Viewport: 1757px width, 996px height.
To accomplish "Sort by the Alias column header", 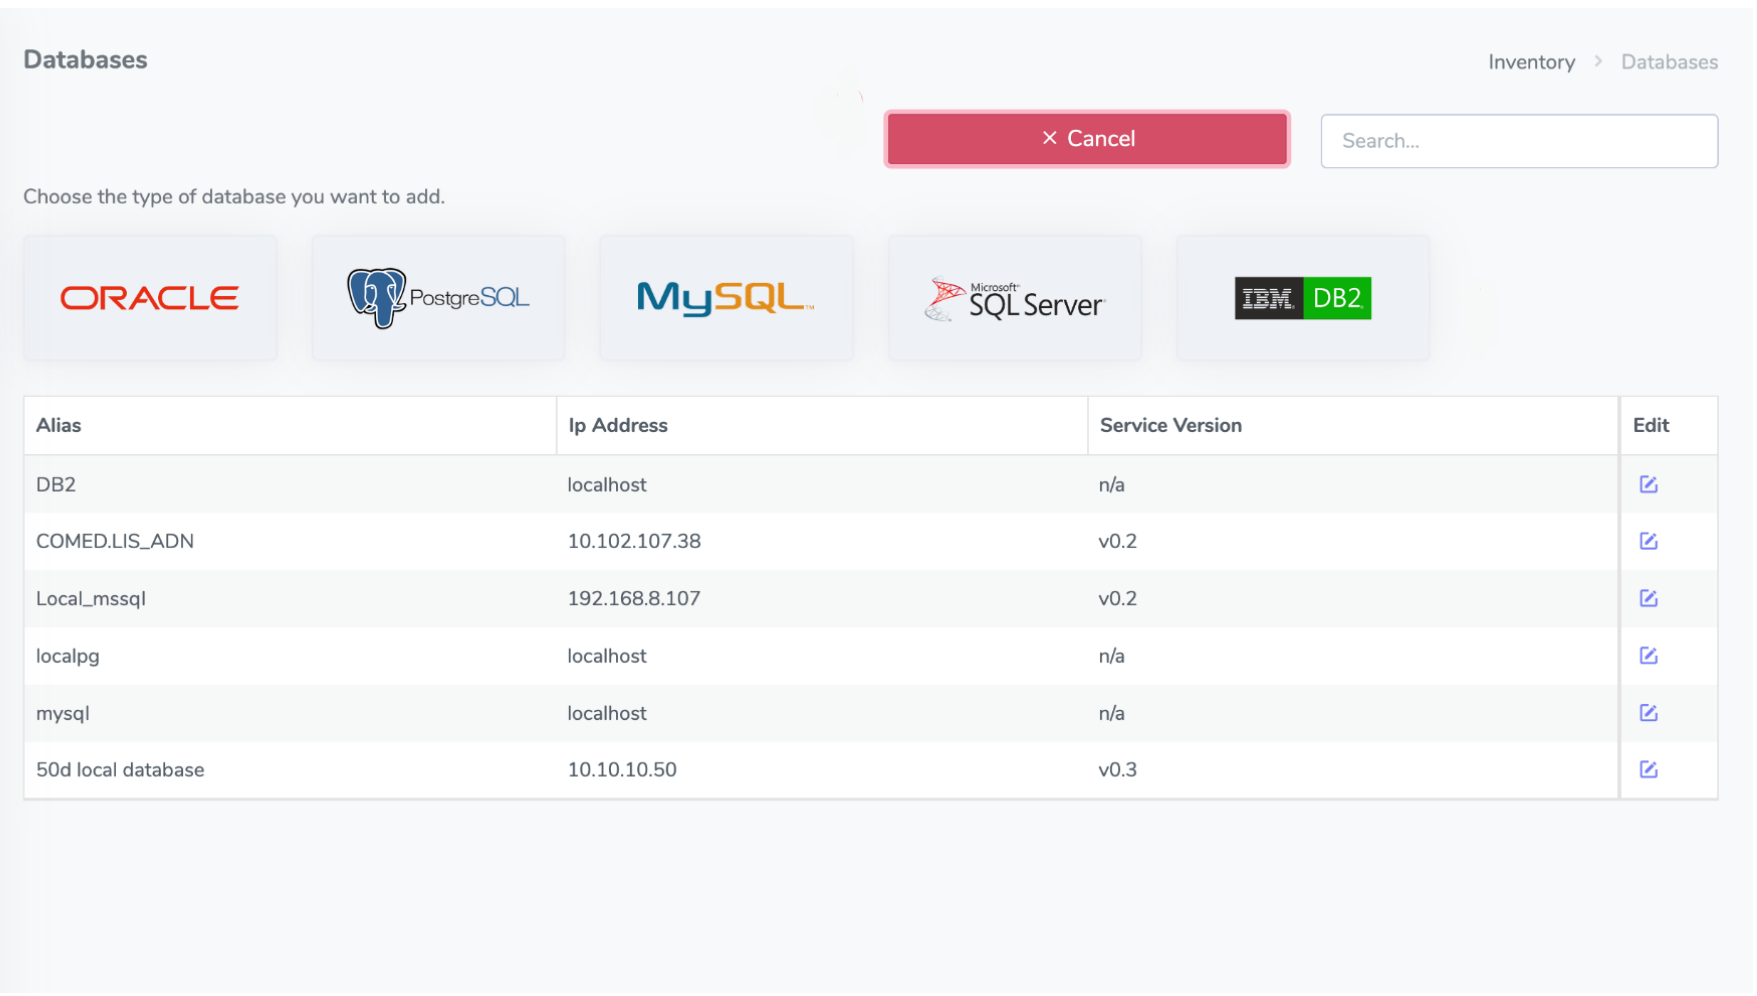I will [x=59, y=426].
